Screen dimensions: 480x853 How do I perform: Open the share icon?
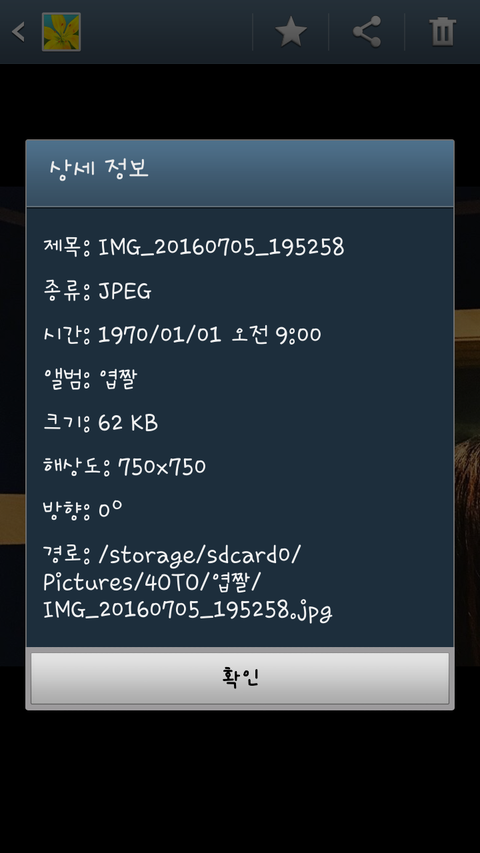(367, 32)
